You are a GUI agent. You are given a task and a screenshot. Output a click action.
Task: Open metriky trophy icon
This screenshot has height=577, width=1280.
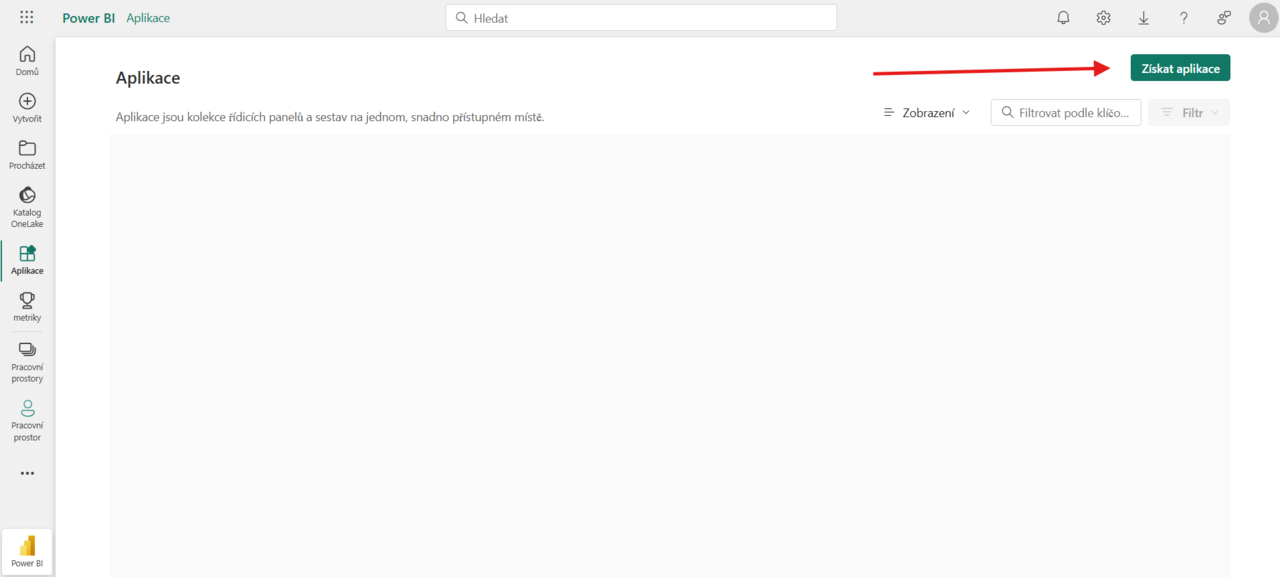[27, 306]
